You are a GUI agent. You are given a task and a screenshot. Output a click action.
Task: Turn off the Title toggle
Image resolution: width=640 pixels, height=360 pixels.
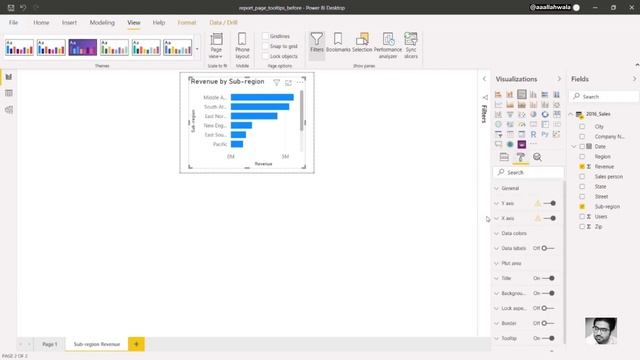(x=549, y=278)
